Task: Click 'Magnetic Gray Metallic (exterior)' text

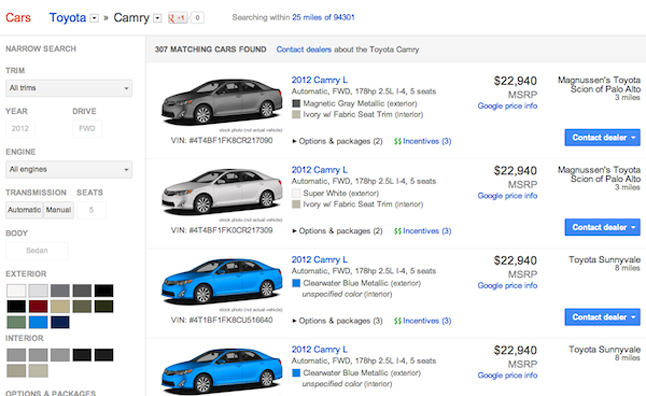Action: click(x=360, y=103)
